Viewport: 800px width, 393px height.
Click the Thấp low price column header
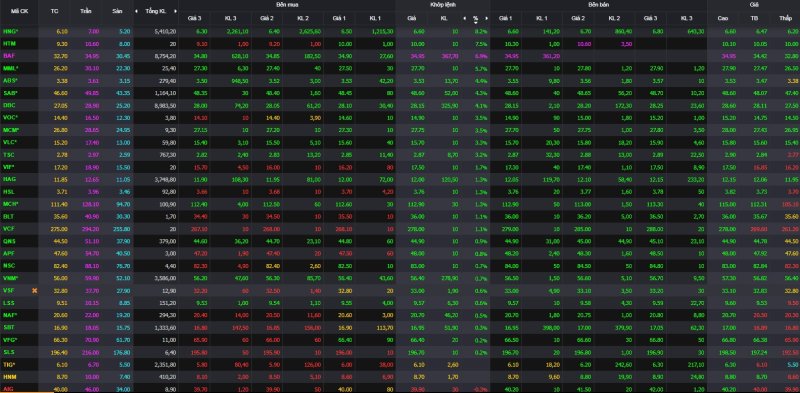click(x=785, y=18)
